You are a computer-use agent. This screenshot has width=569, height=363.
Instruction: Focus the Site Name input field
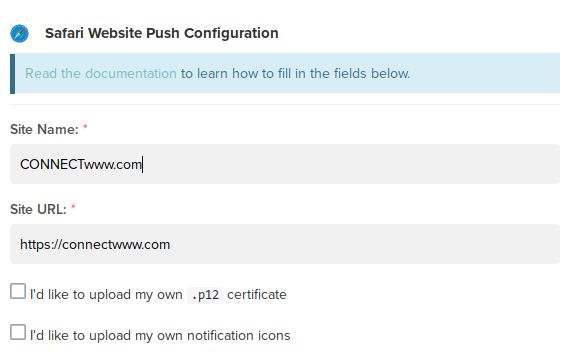click(284, 164)
